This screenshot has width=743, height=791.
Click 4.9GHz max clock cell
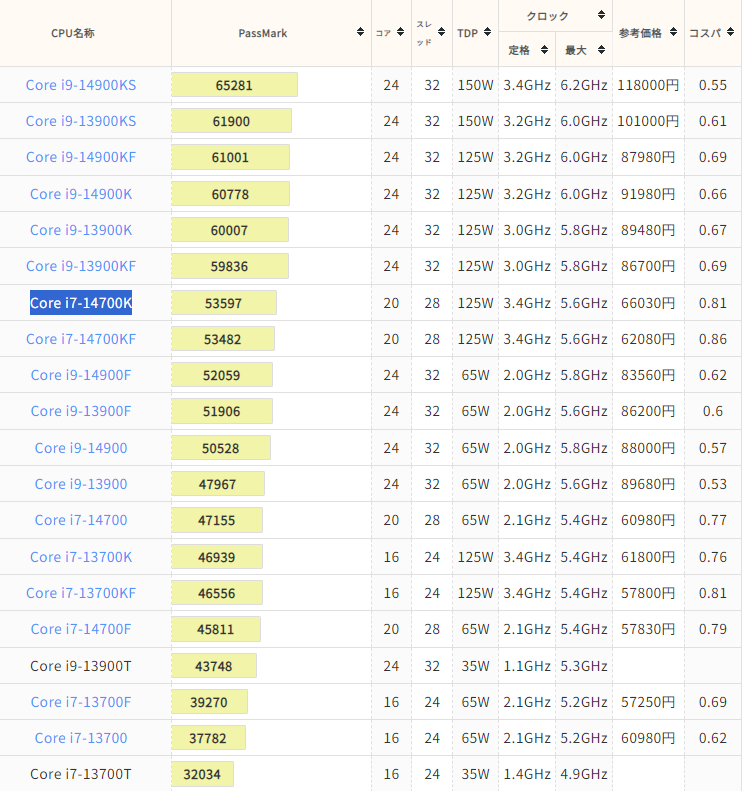pos(584,774)
